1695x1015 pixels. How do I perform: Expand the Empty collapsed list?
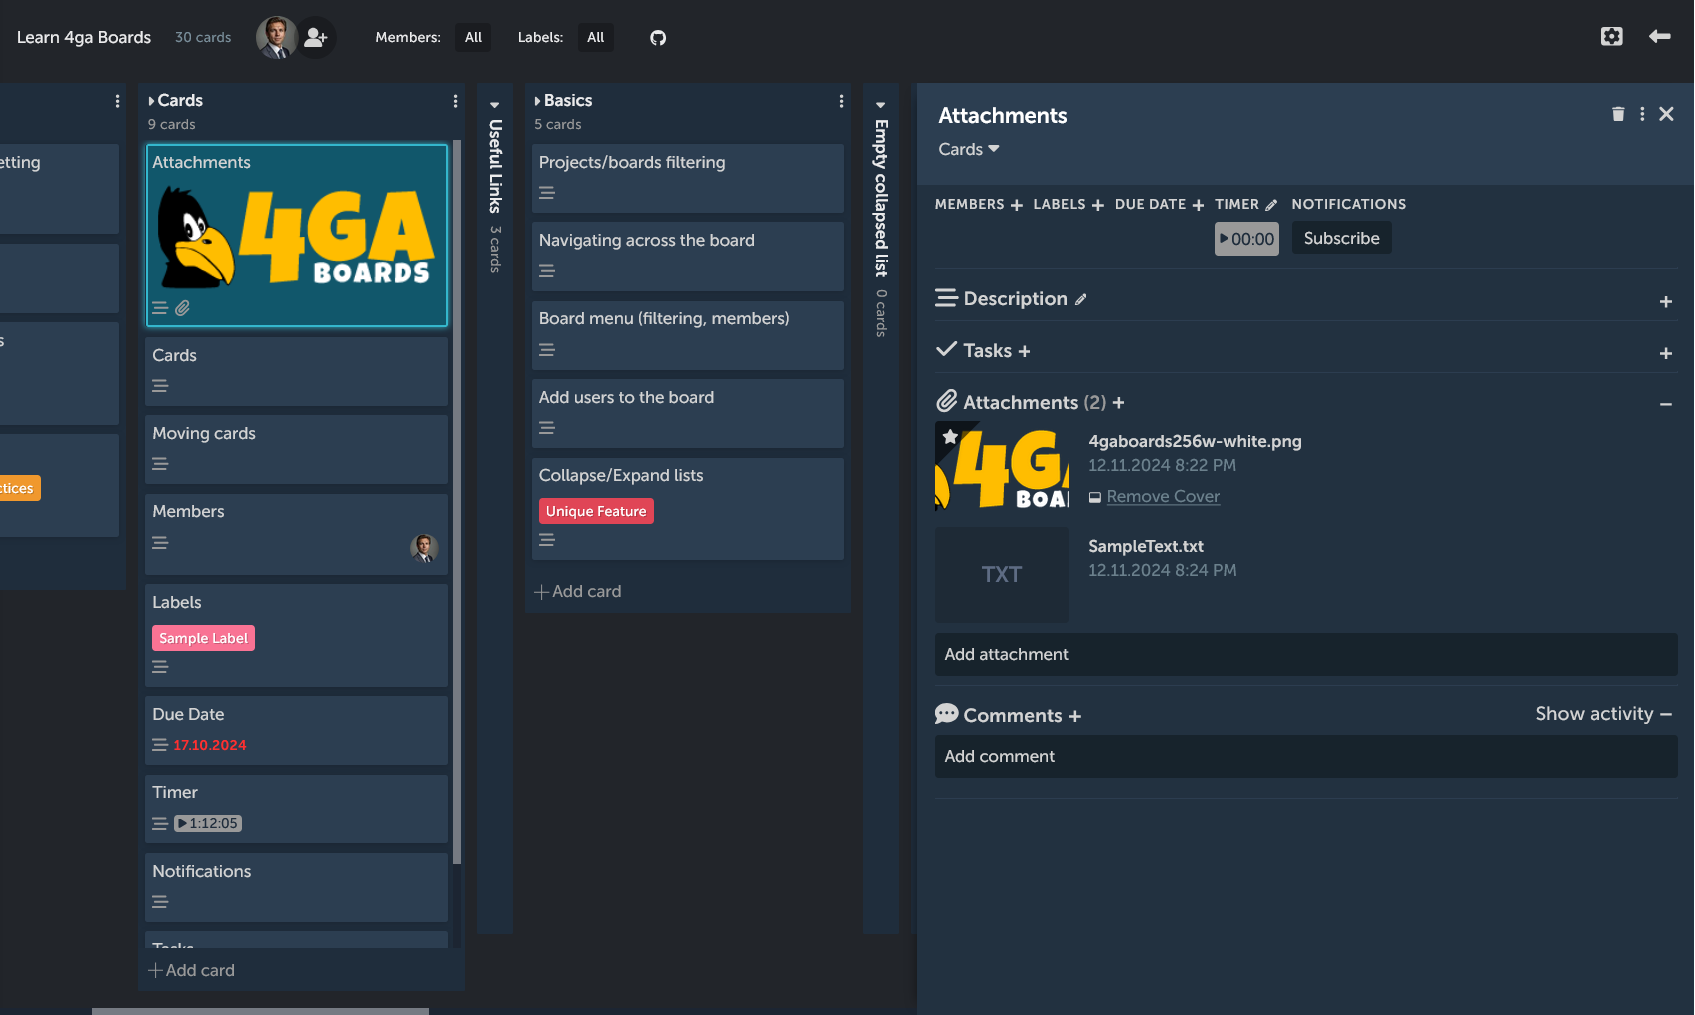[881, 104]
